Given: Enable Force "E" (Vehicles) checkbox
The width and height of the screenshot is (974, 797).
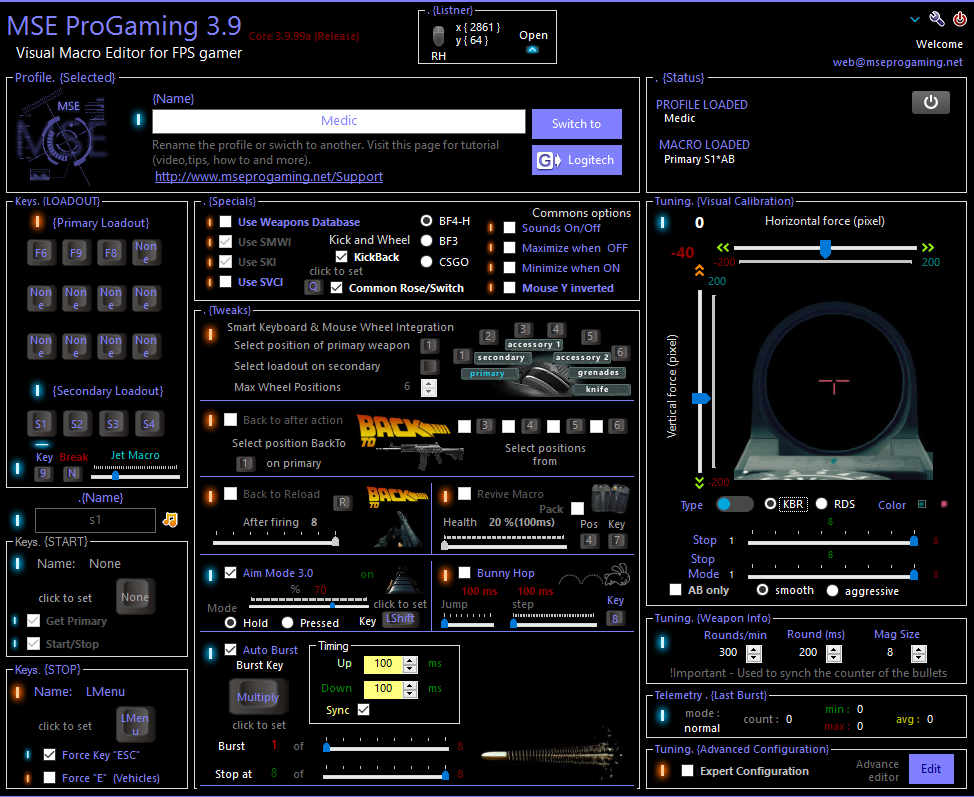Looking at the screenshot, I should click(50, 778).
